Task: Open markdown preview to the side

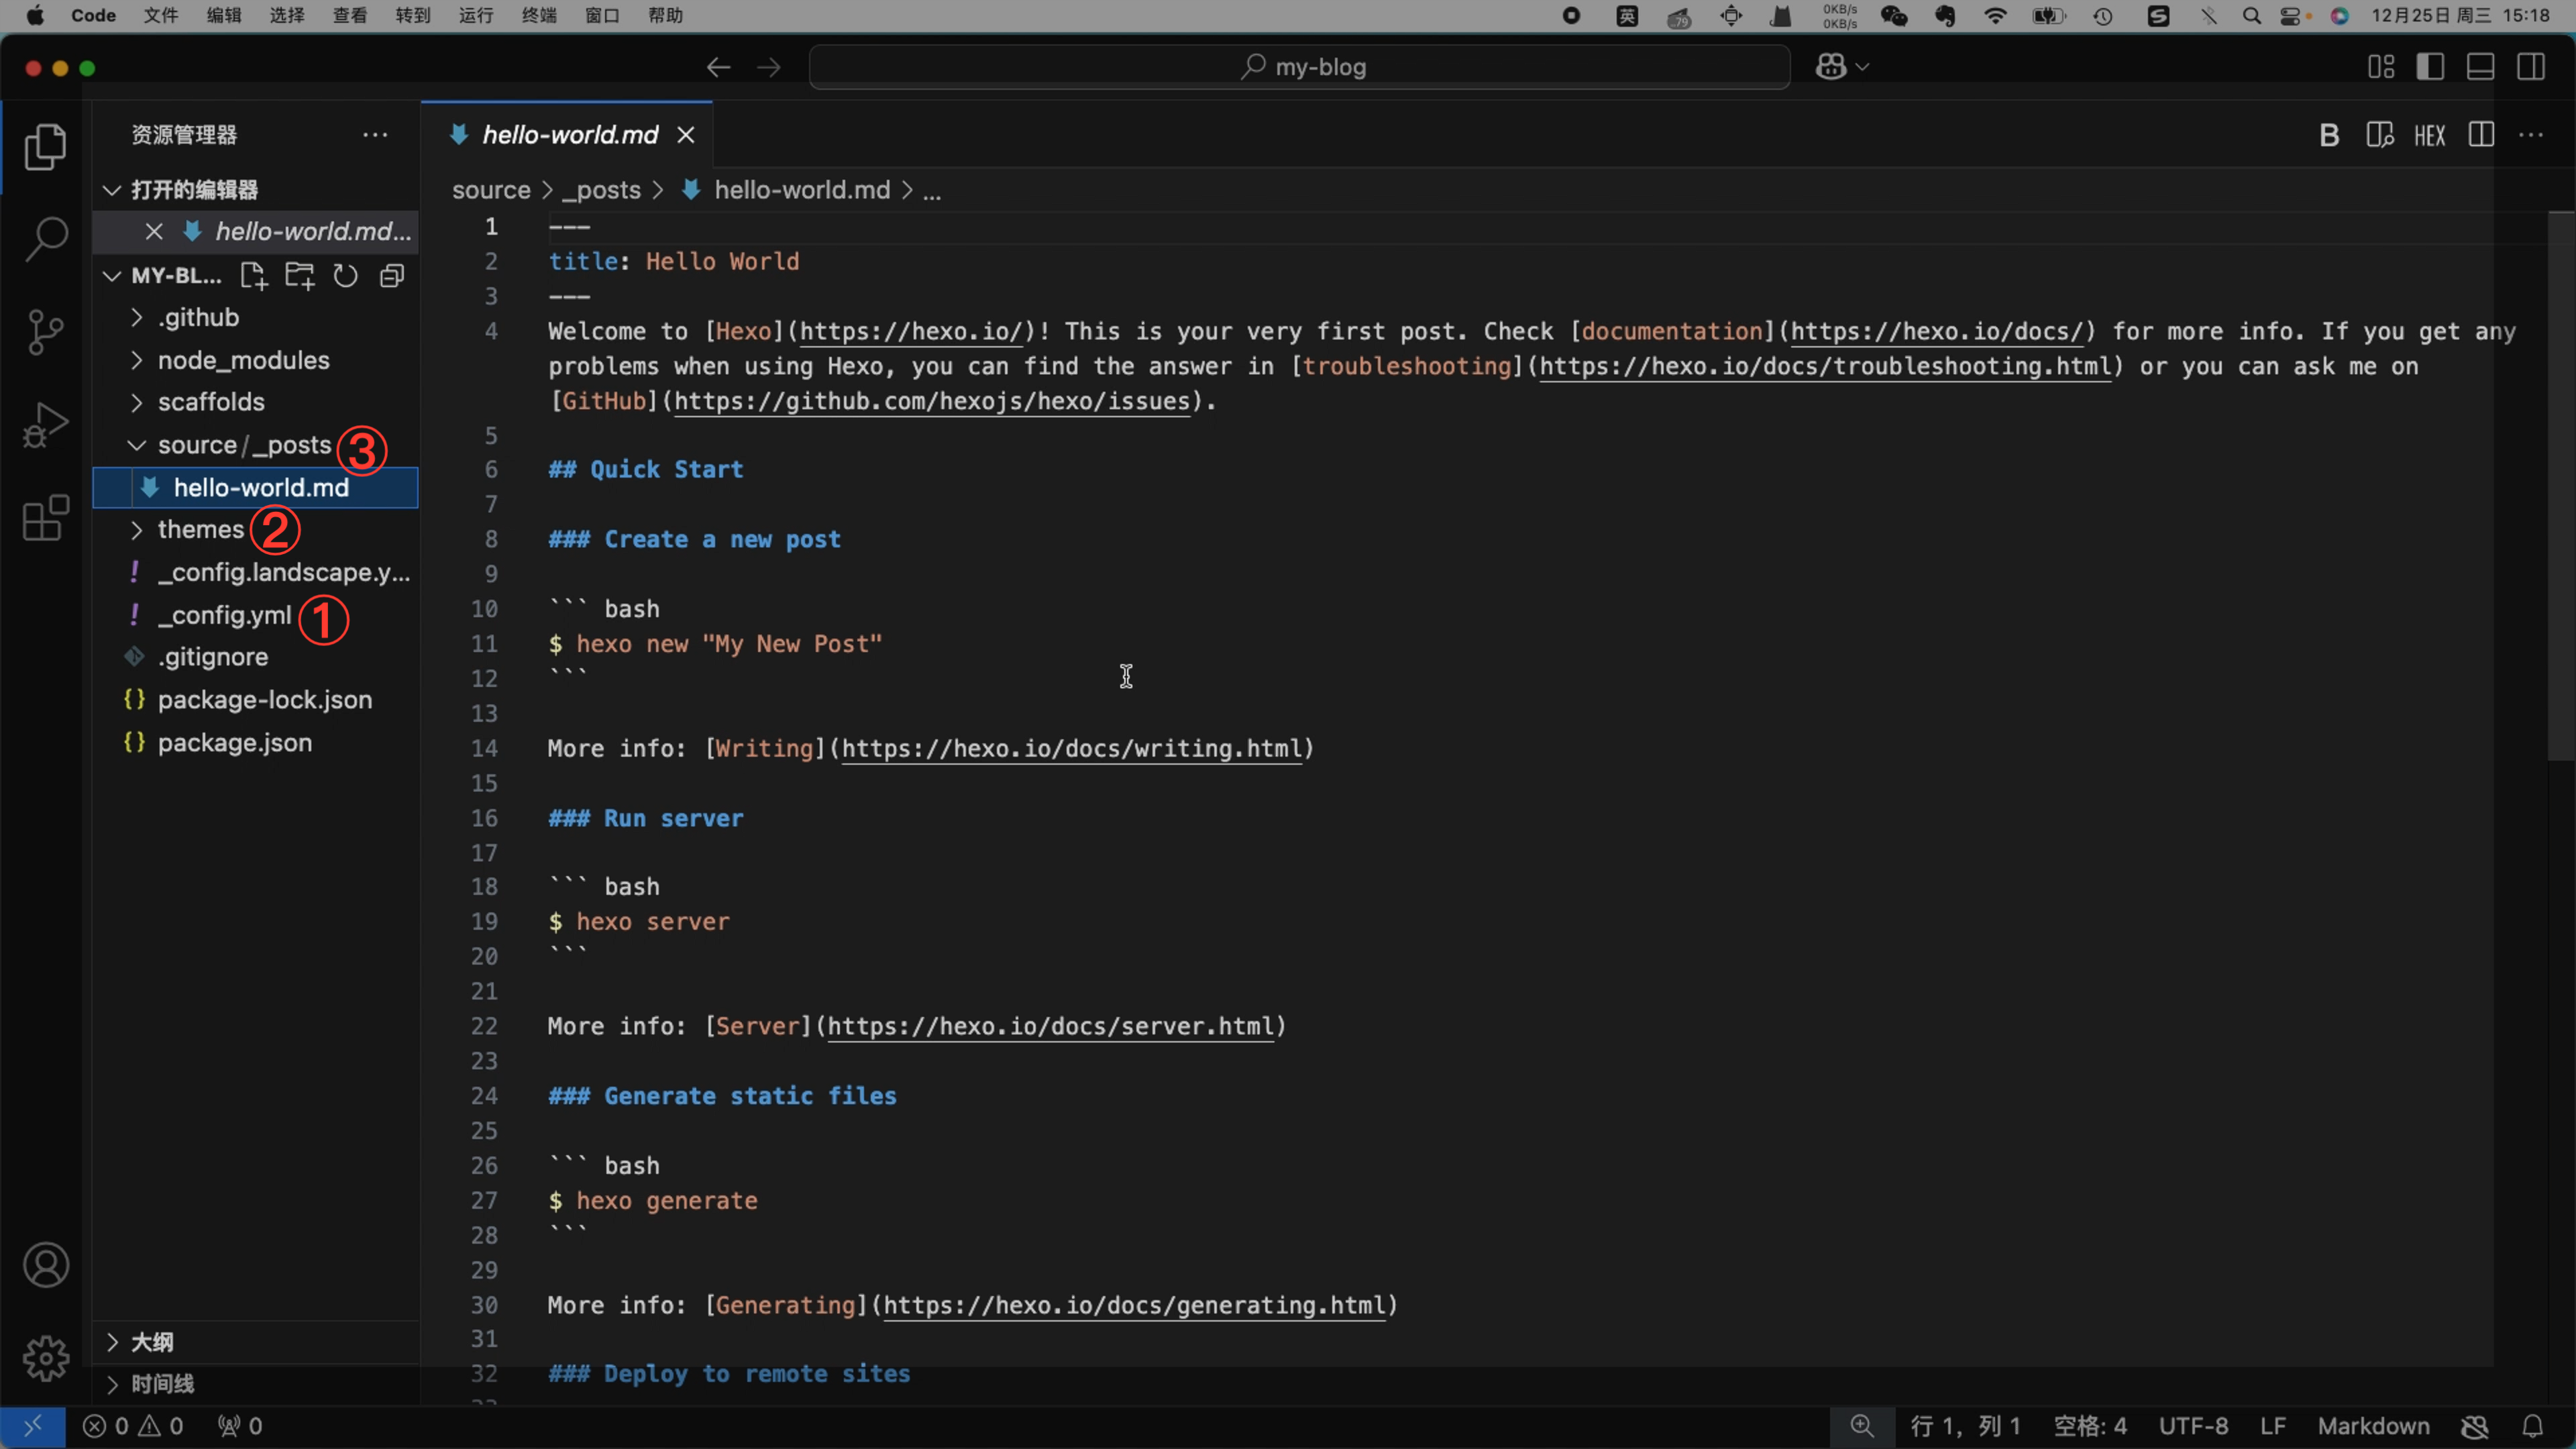Action: click(2380, 135)
